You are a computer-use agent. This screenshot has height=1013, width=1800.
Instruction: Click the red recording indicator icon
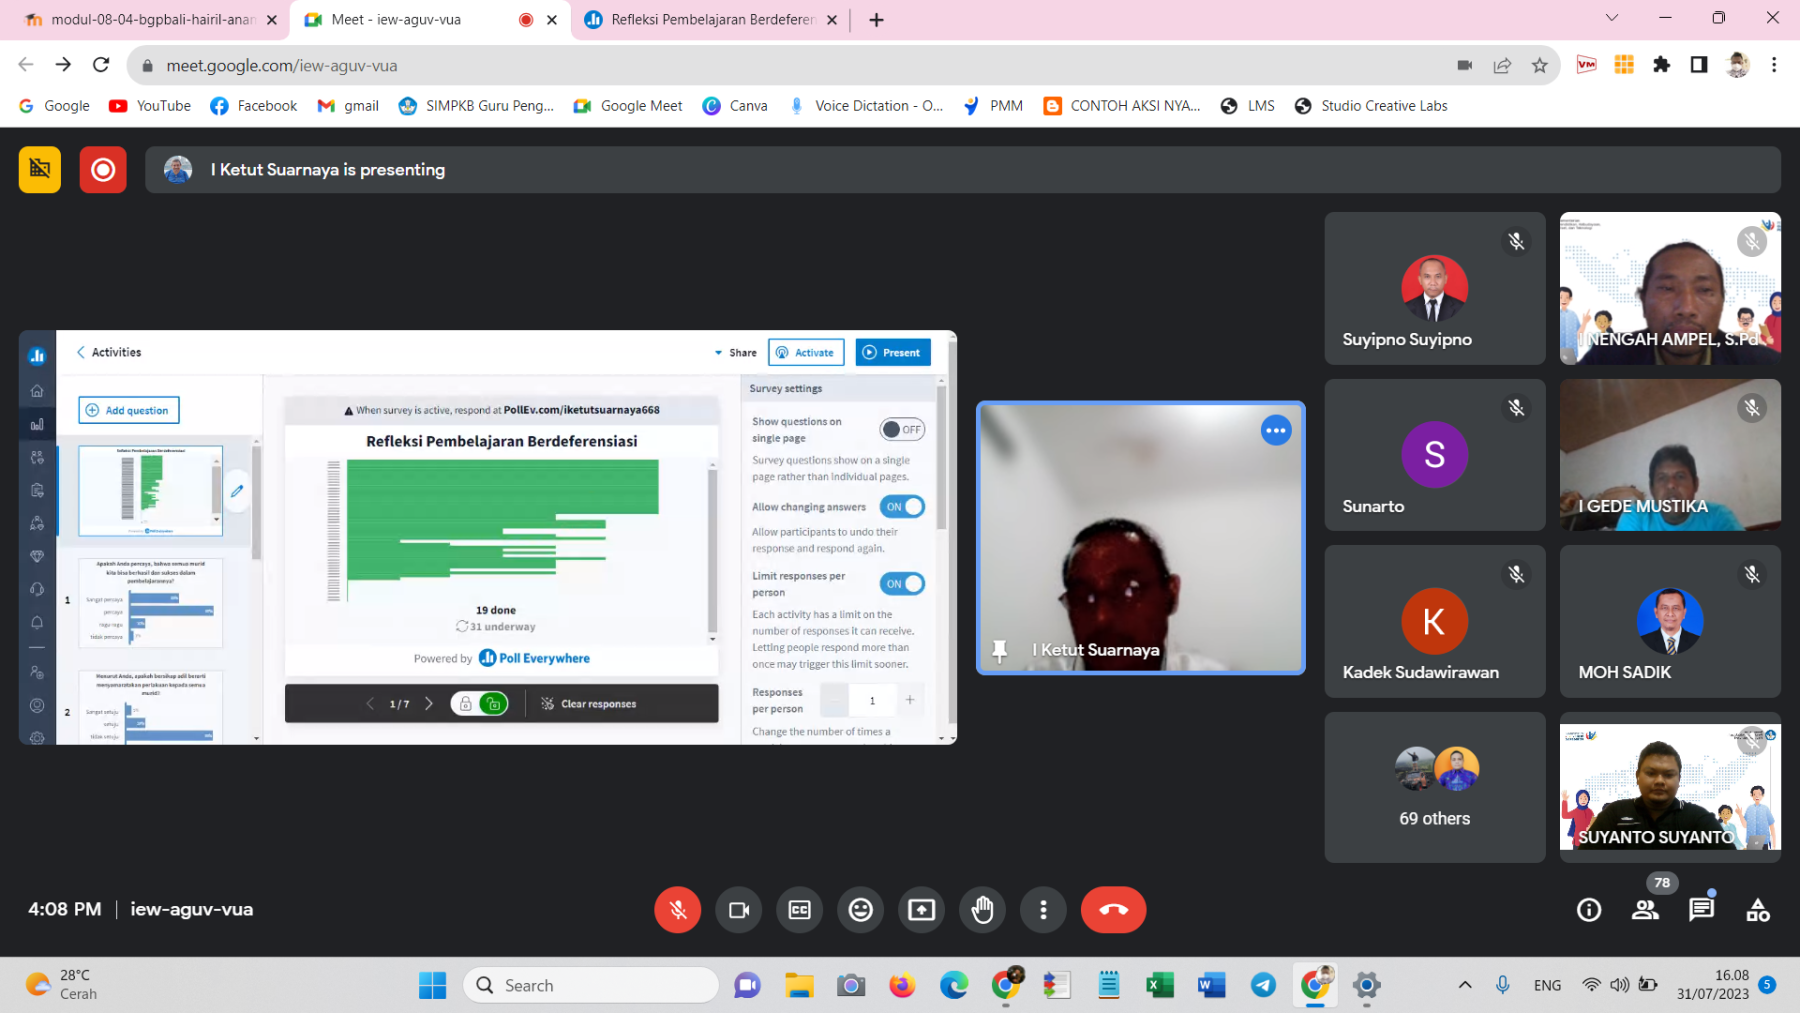pos(103,170)
